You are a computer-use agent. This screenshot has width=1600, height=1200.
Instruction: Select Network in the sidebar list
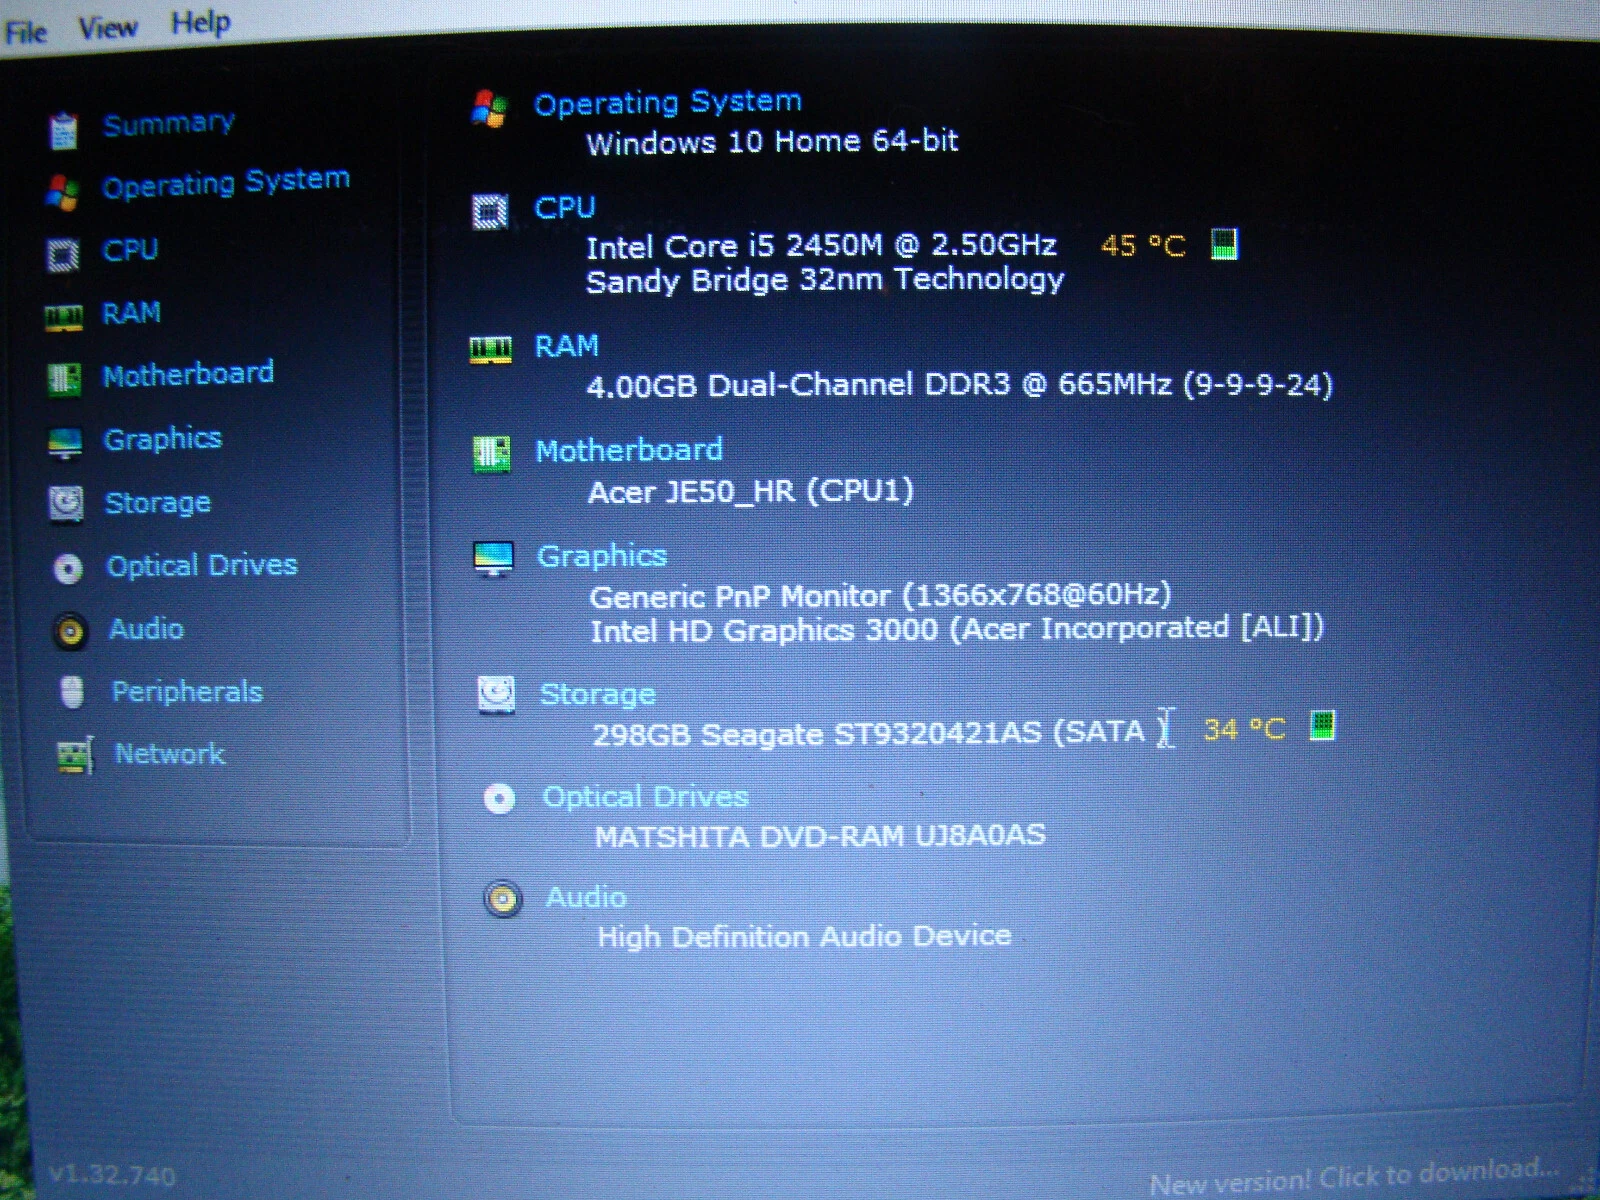(x=169, y=753)
